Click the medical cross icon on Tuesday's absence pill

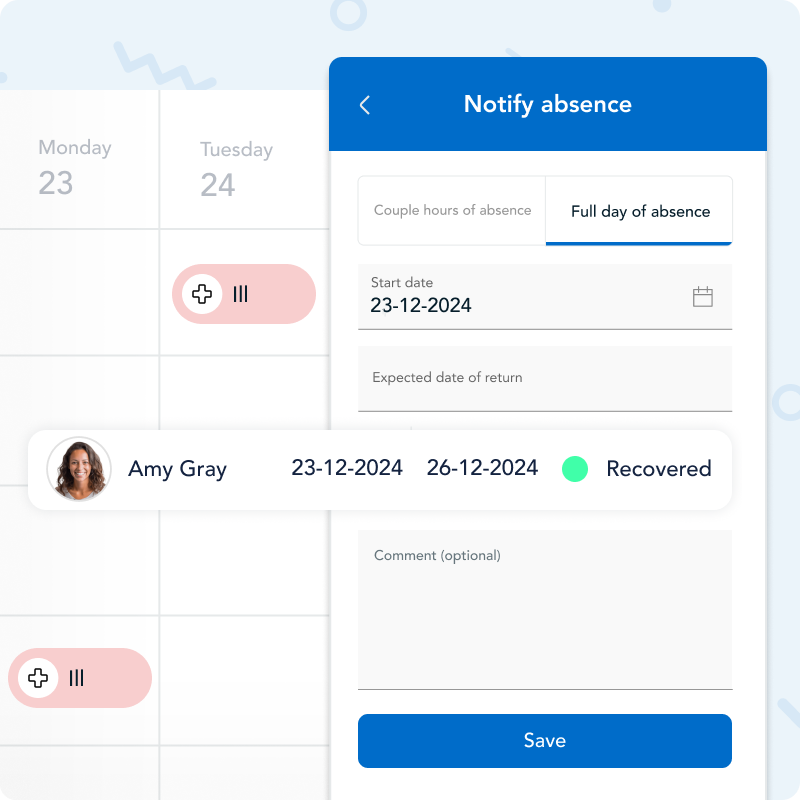[202, 294]
